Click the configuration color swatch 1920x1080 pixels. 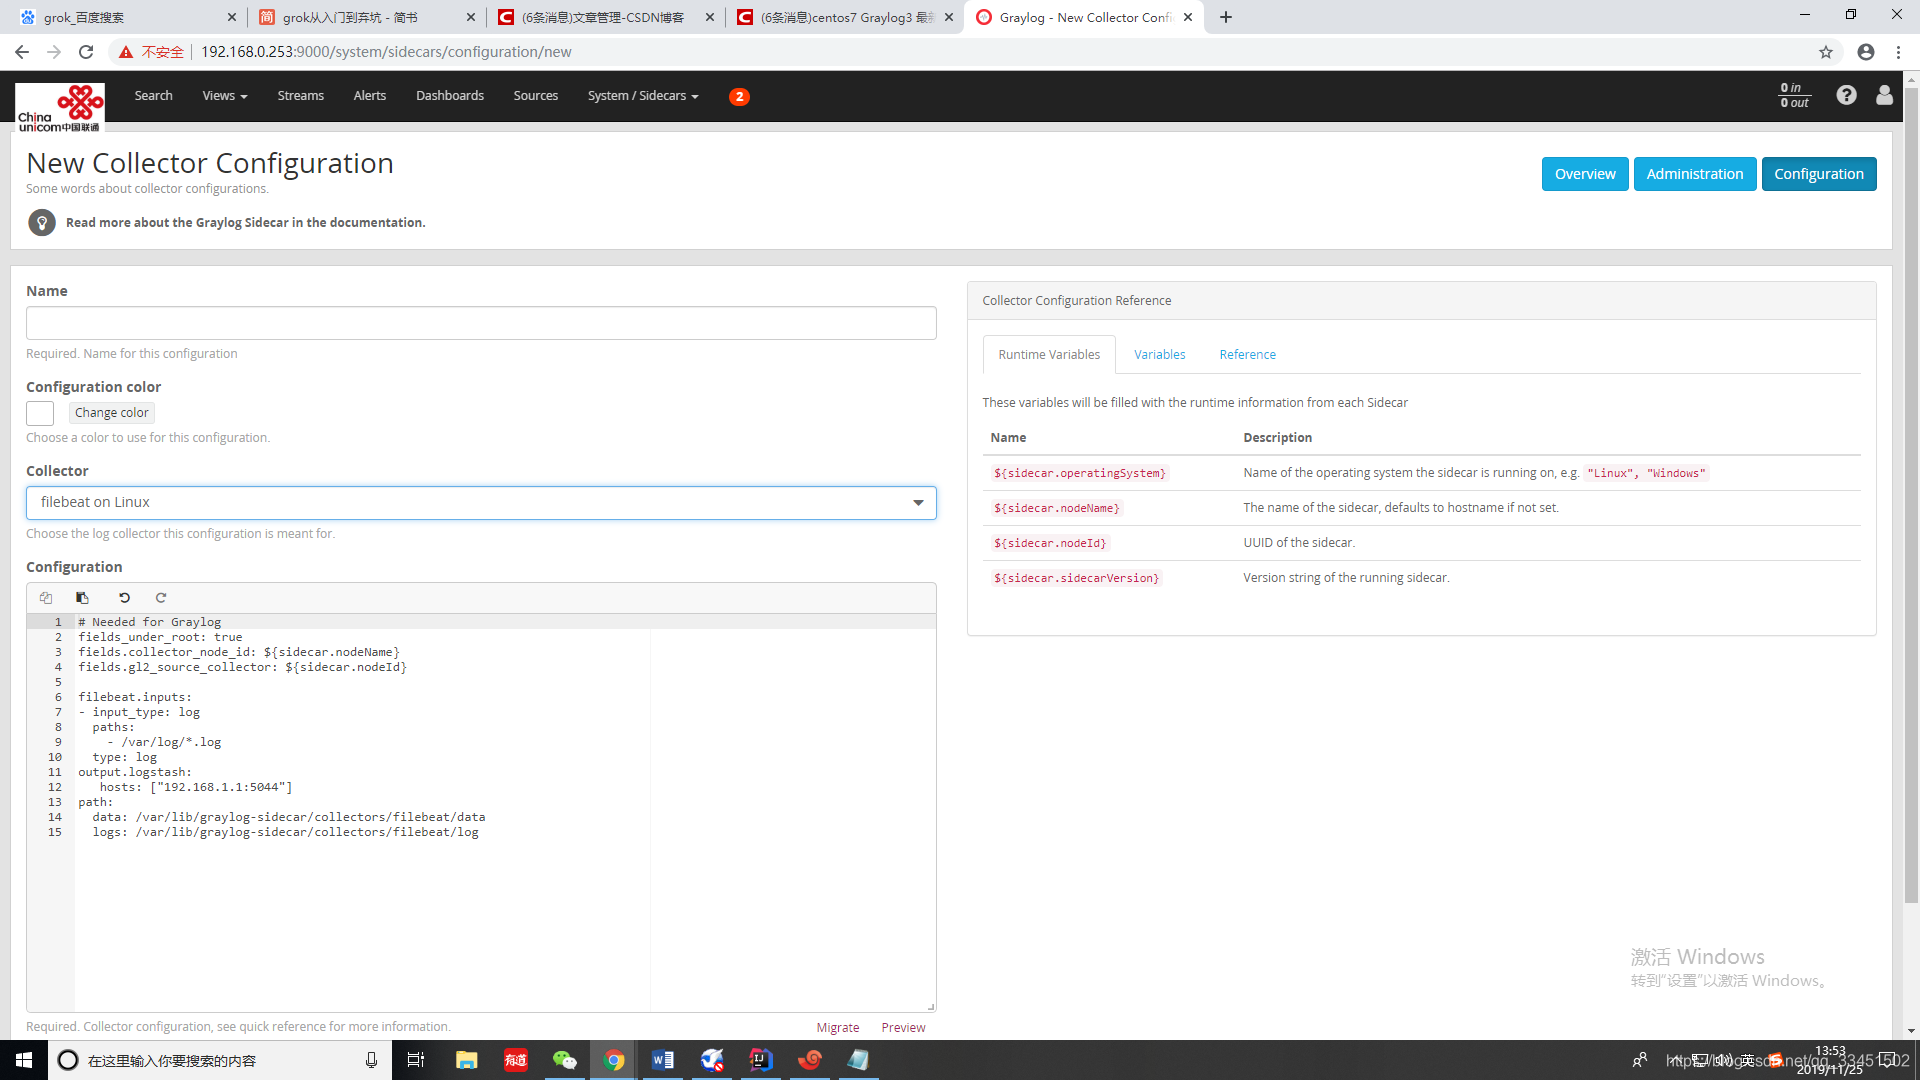pos(40,413)
